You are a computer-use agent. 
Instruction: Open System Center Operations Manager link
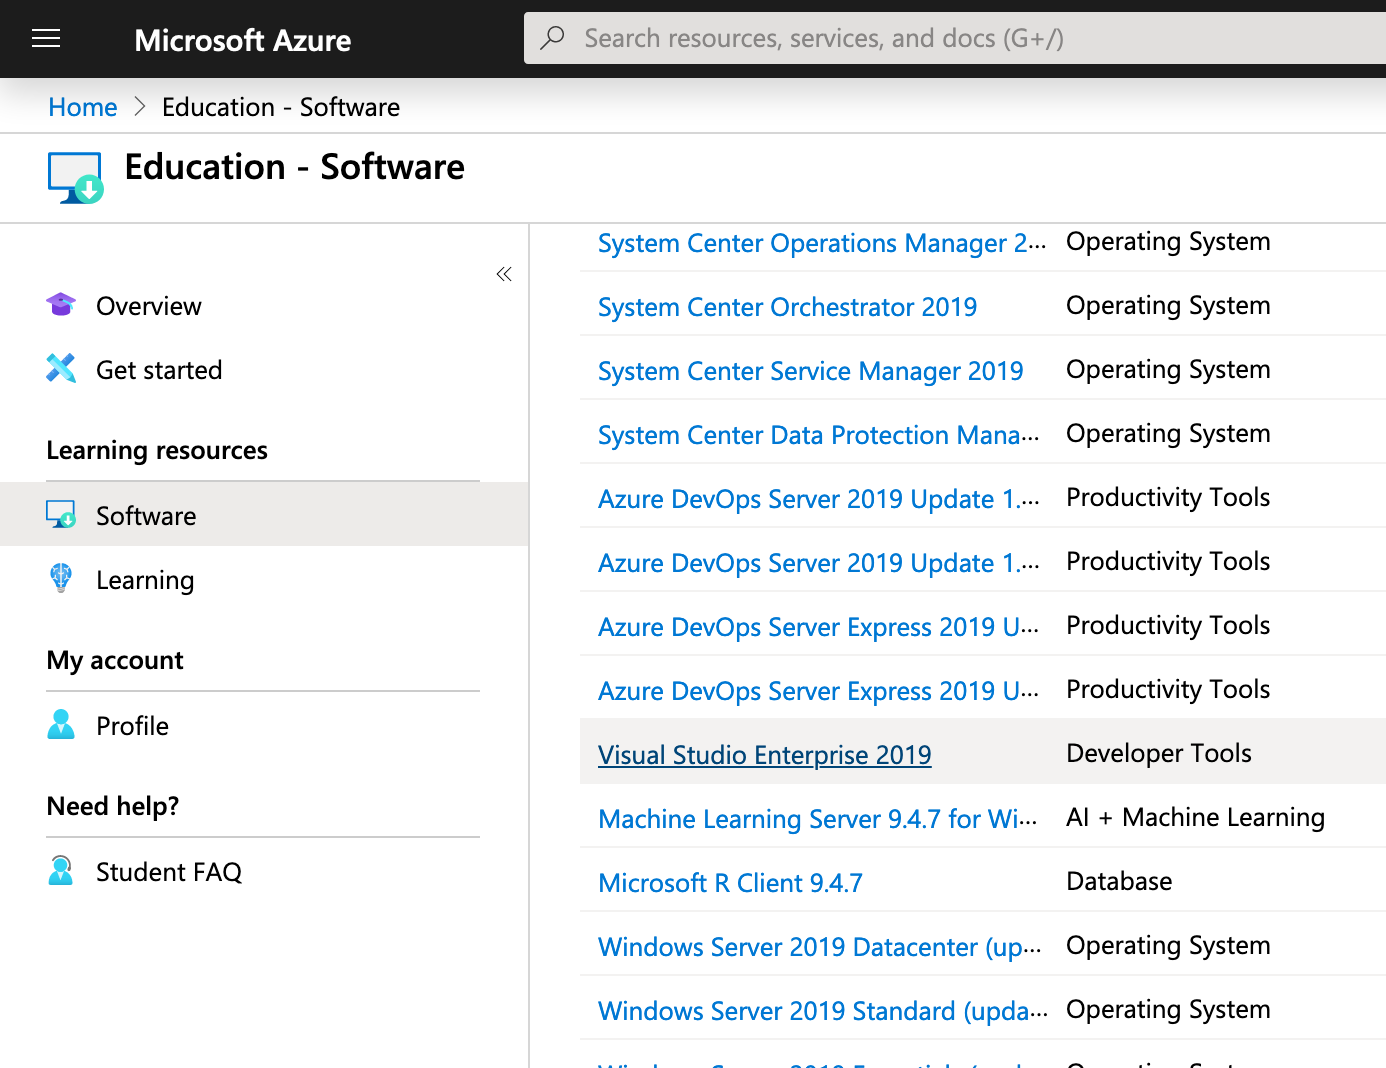pos(822,243)
